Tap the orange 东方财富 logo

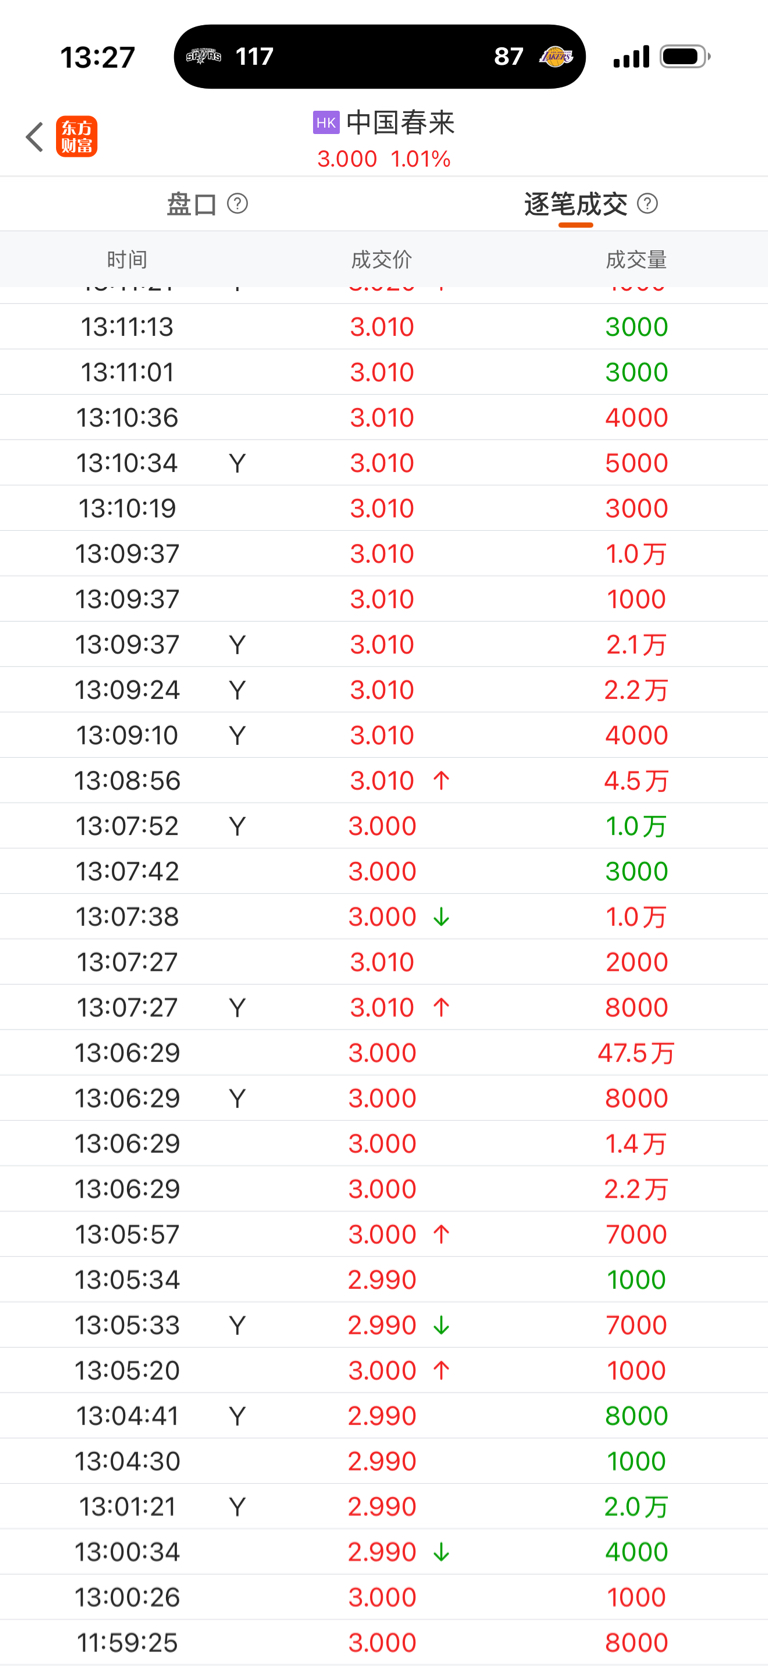coord(77,137)
